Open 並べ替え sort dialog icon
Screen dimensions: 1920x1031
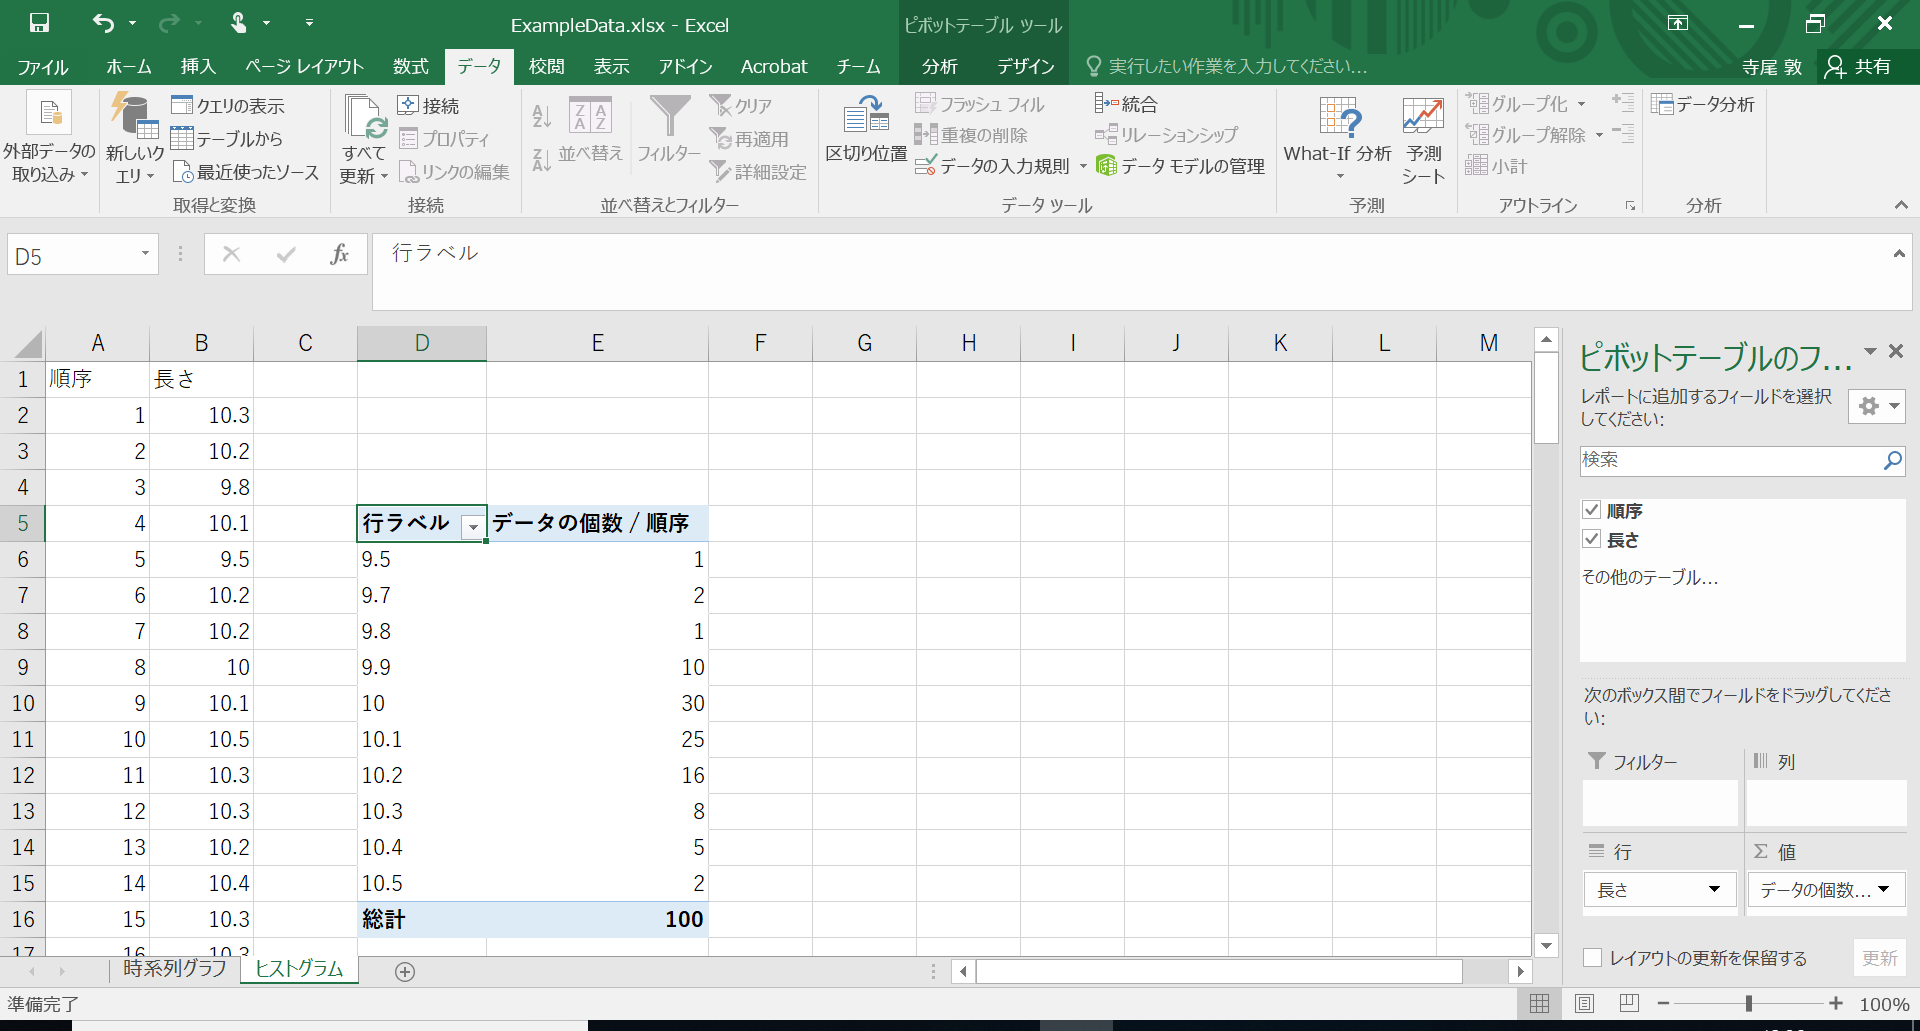(590, 116)
